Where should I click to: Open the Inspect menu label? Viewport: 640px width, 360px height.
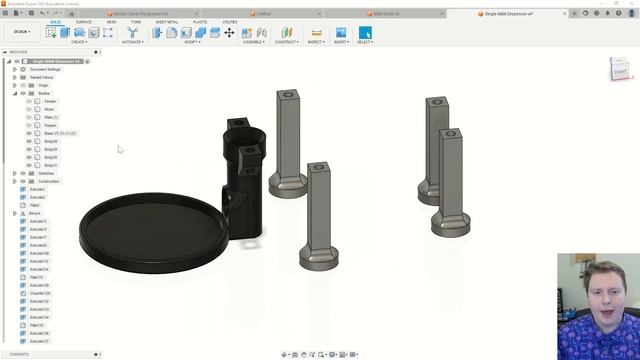coord(316,42)
